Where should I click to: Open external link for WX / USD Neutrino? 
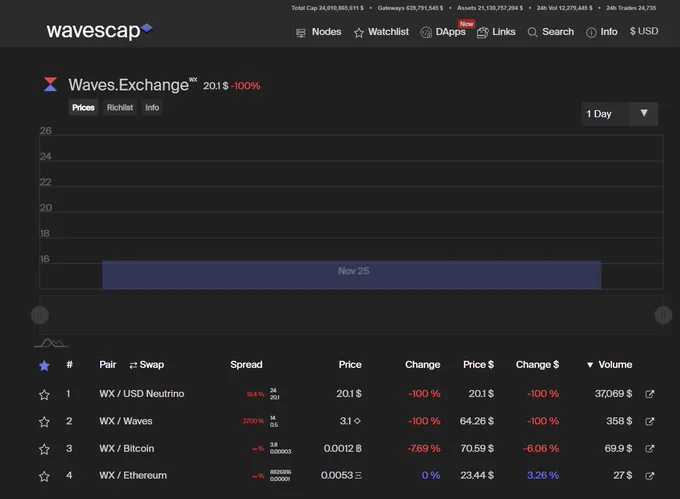[x=650, y=394]
